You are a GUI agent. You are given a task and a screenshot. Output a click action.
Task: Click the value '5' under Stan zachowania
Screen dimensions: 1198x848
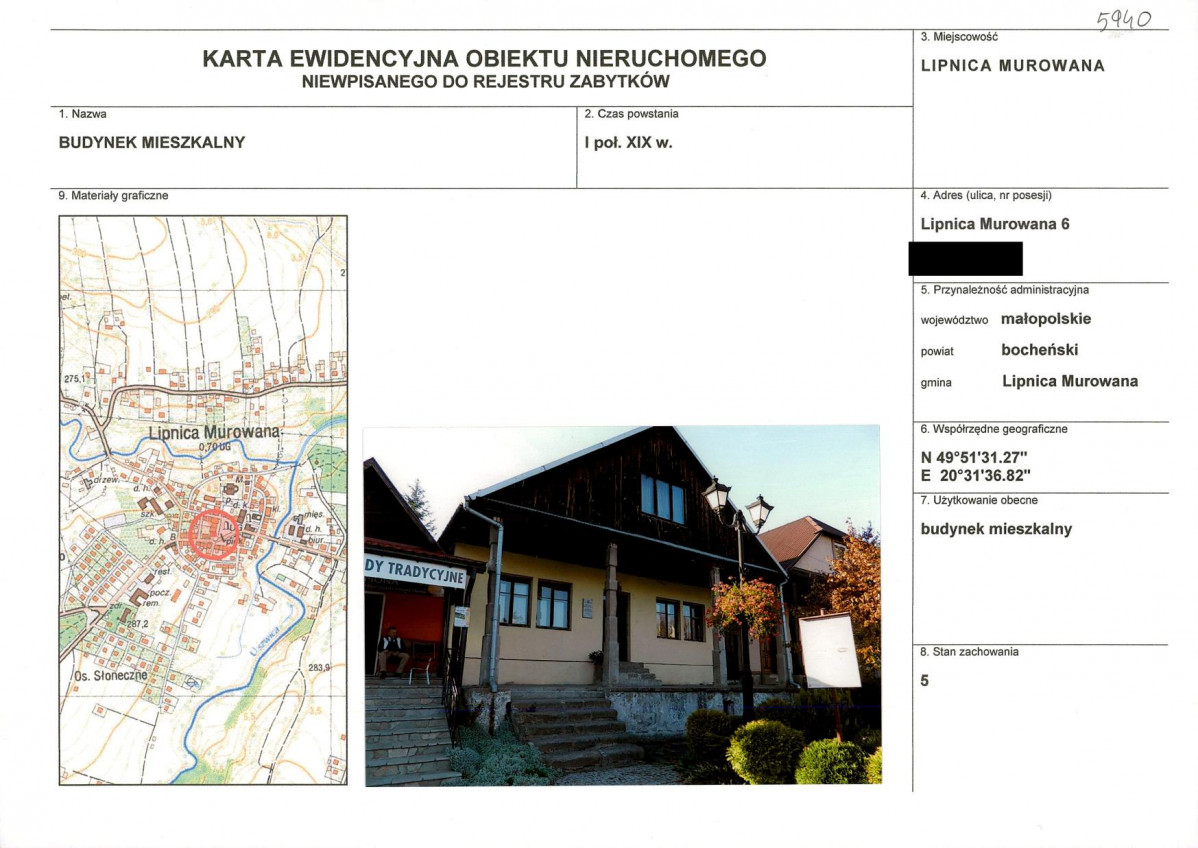924,681
